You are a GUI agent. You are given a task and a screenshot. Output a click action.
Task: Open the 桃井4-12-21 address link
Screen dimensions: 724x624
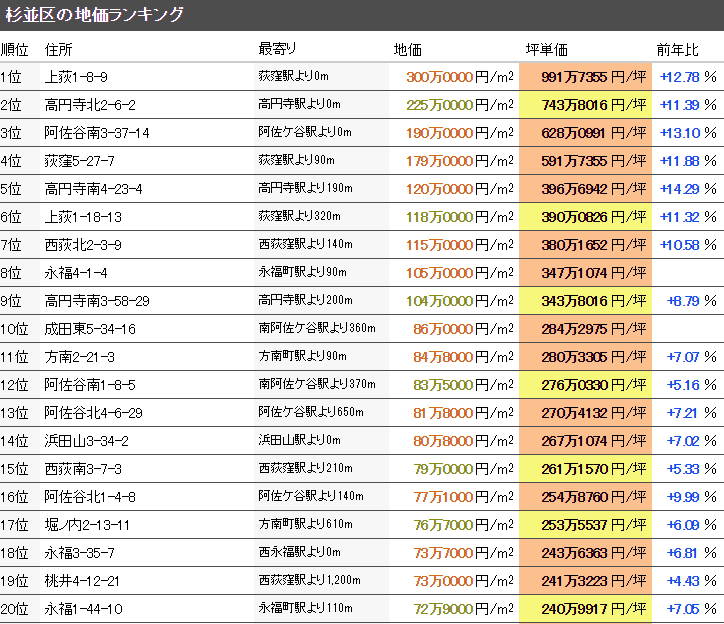[x=83, y=581]
